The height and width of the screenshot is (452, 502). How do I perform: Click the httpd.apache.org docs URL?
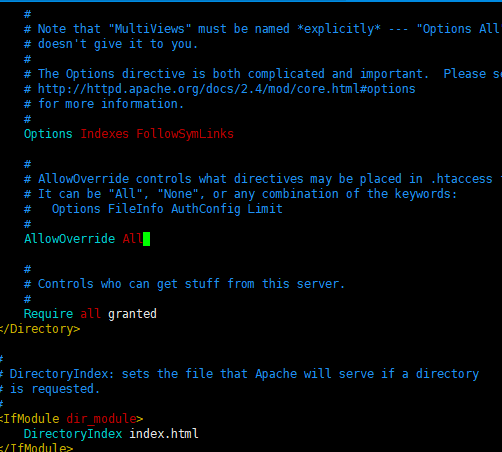[x=227, y=89]
